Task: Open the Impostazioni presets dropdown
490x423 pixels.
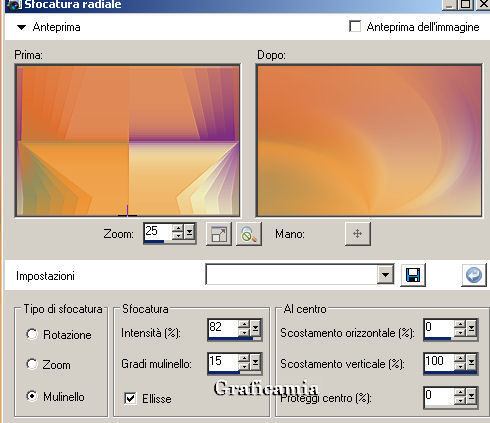Action: [385, 275]
